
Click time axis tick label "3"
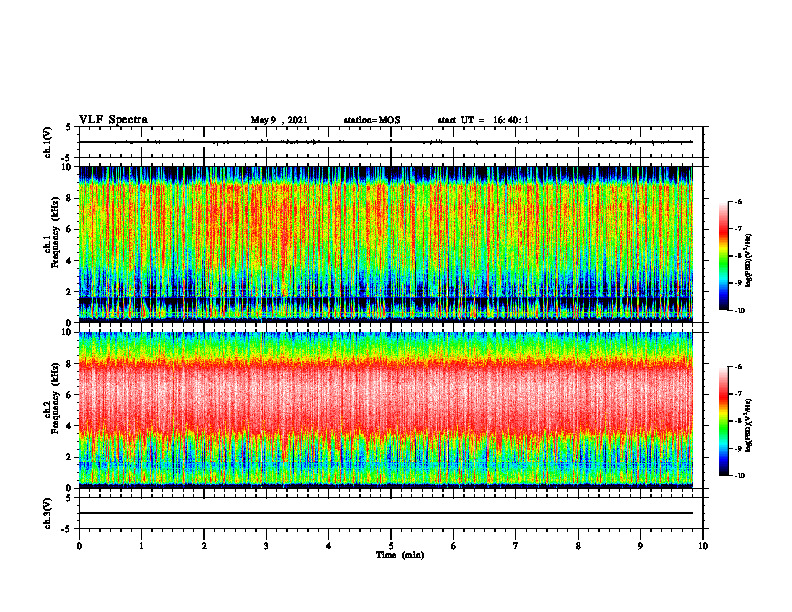coord(266,546)
